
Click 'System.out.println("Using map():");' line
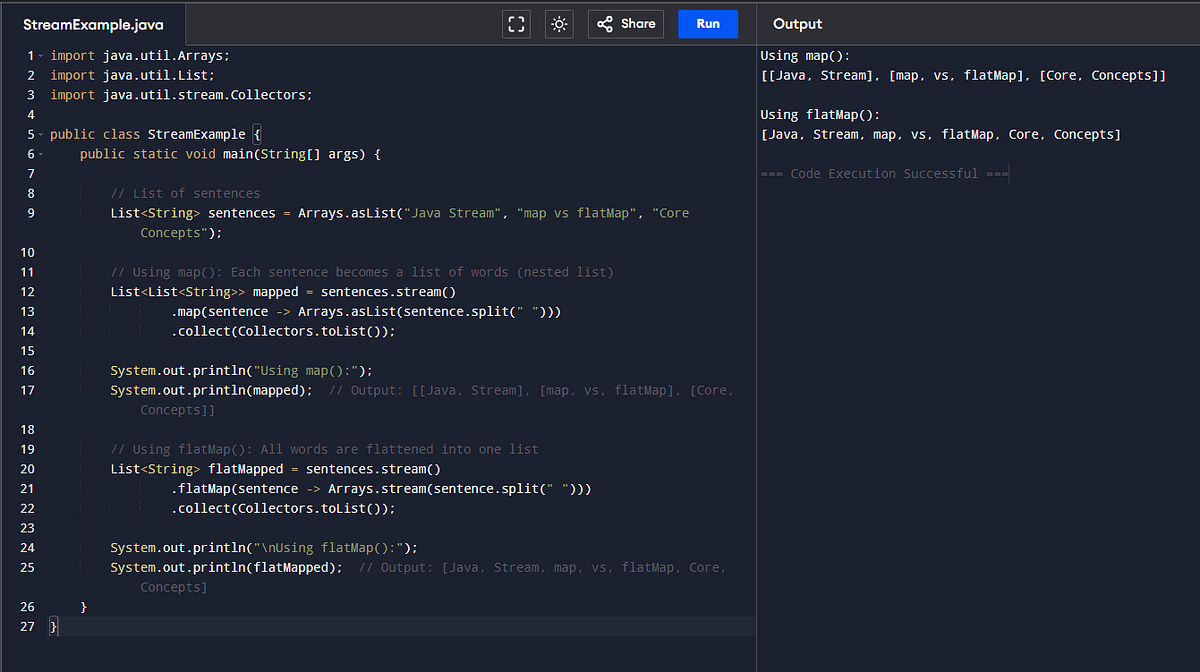(x=241, y=370)
